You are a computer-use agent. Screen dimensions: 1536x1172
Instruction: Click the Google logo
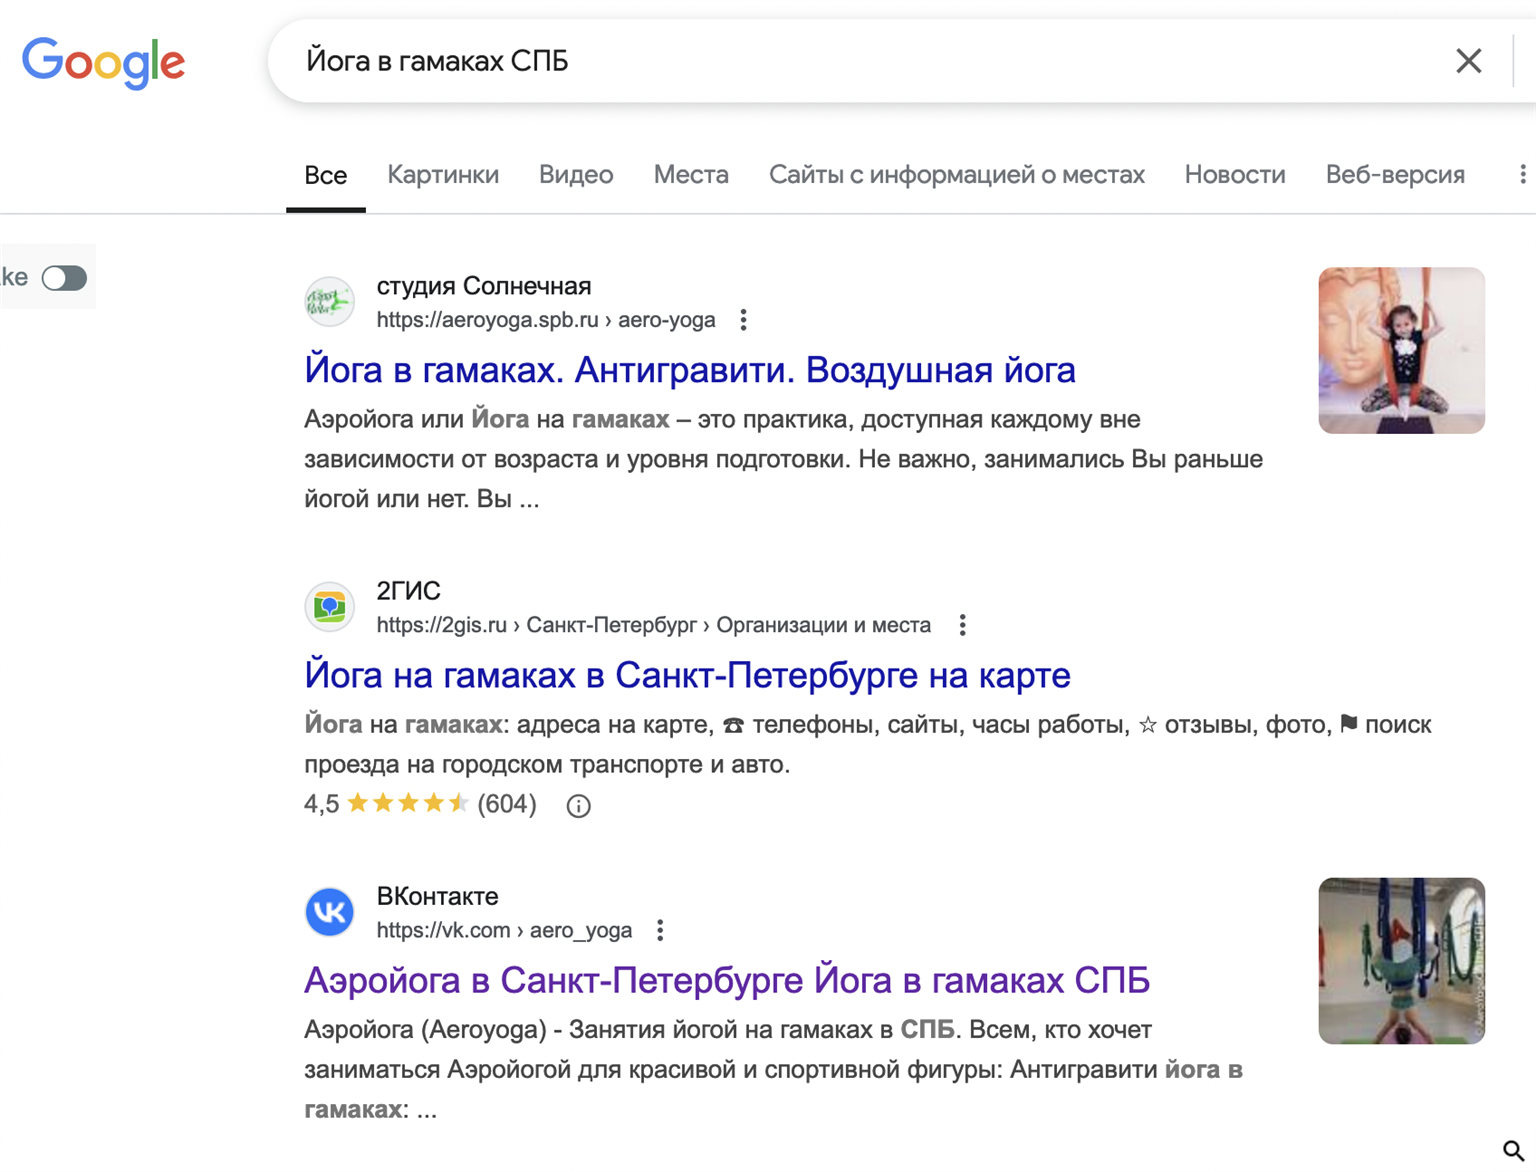pyautogui.click(x=104, y=62)
